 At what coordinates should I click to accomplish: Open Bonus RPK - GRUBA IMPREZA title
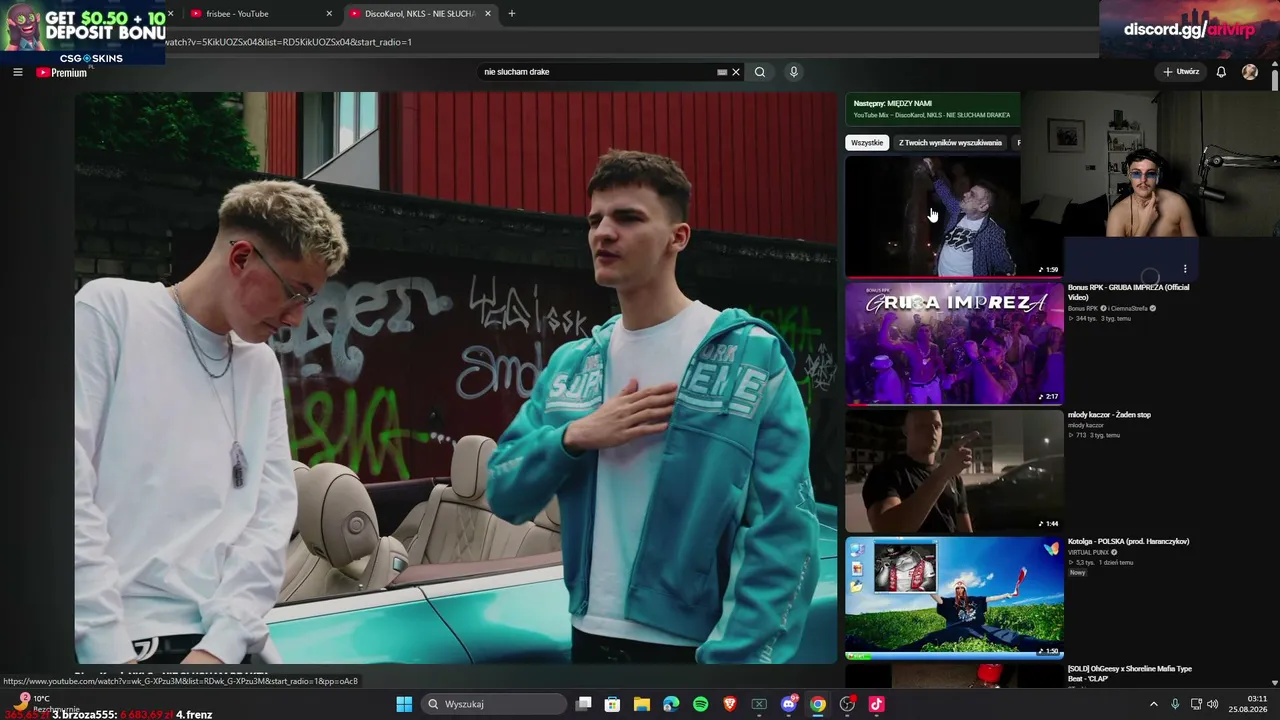(1128, 292)
